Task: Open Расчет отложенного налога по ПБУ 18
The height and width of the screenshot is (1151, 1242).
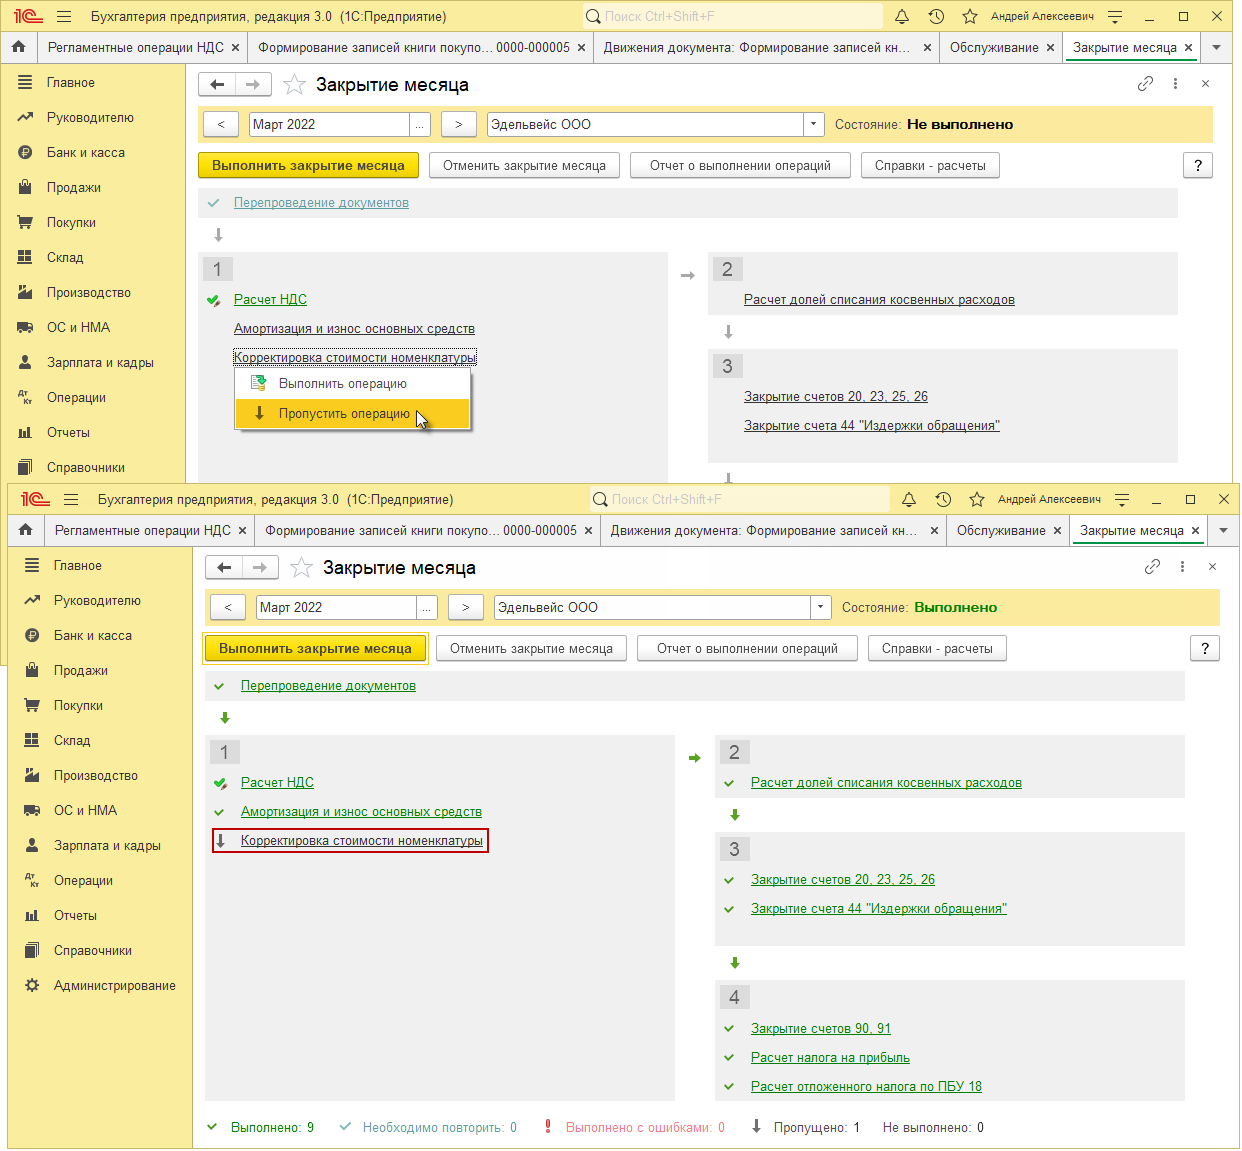Action: pos(866,1086)
